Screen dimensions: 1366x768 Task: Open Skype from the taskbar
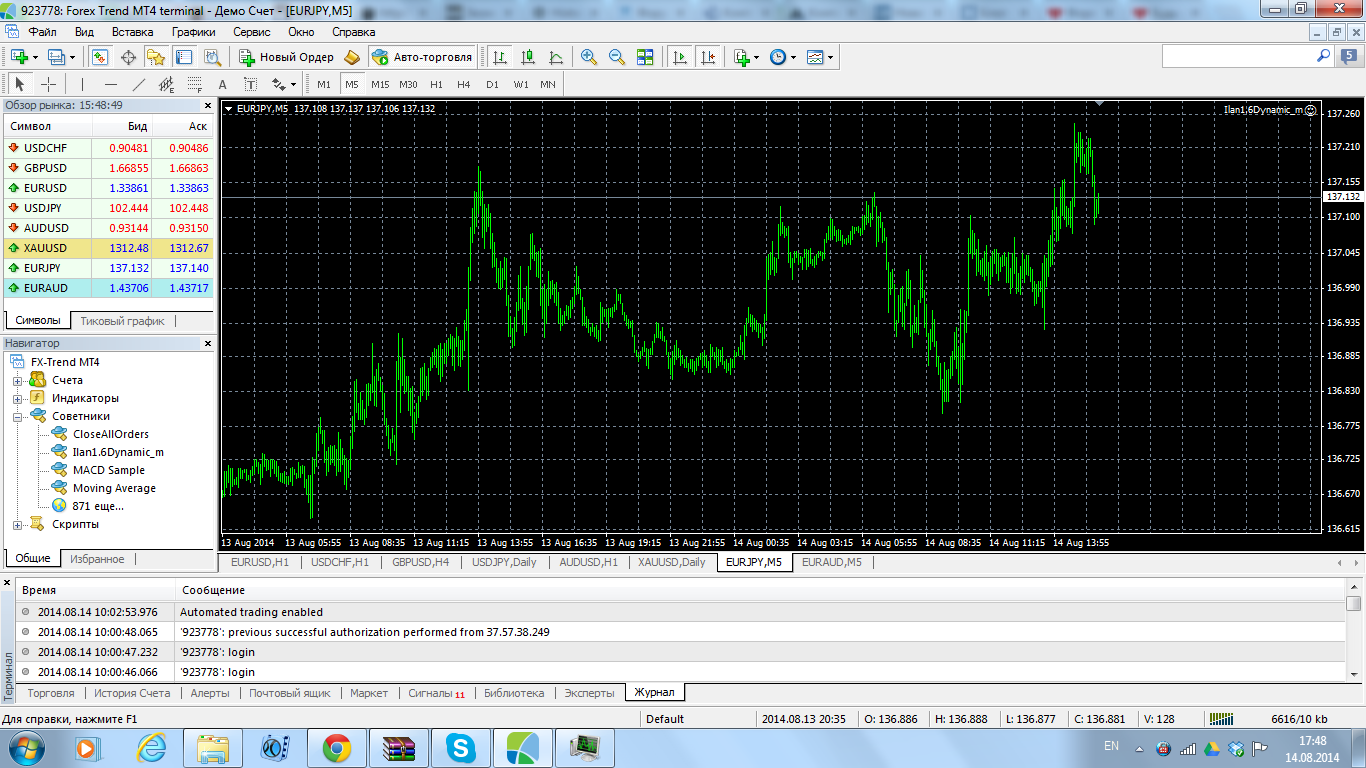(461, 747)
